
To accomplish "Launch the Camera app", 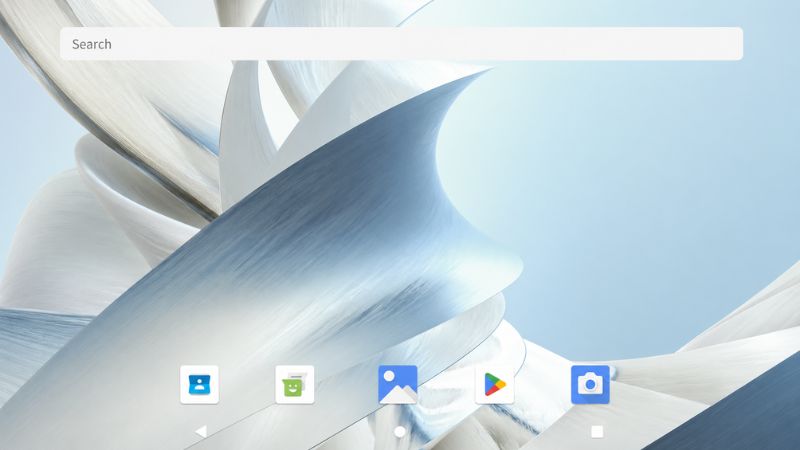I will click(590, 385).
